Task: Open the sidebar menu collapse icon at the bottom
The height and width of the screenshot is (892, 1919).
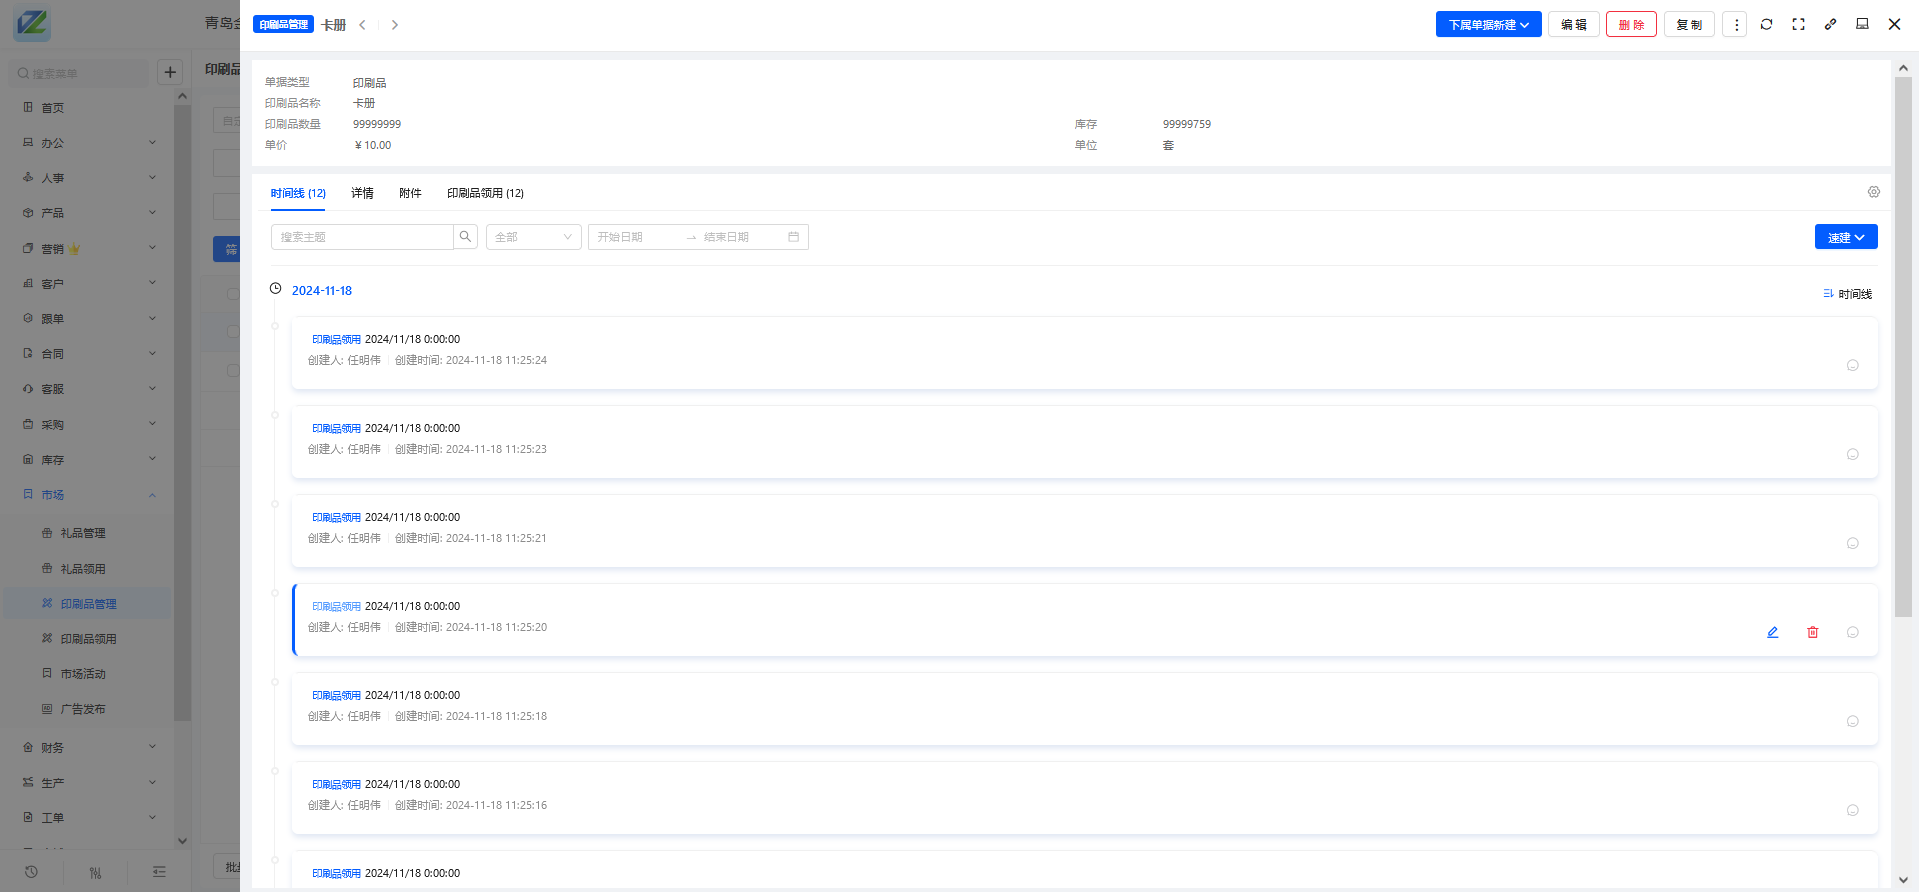Action: pyautogui.click(x=159, y=872)
